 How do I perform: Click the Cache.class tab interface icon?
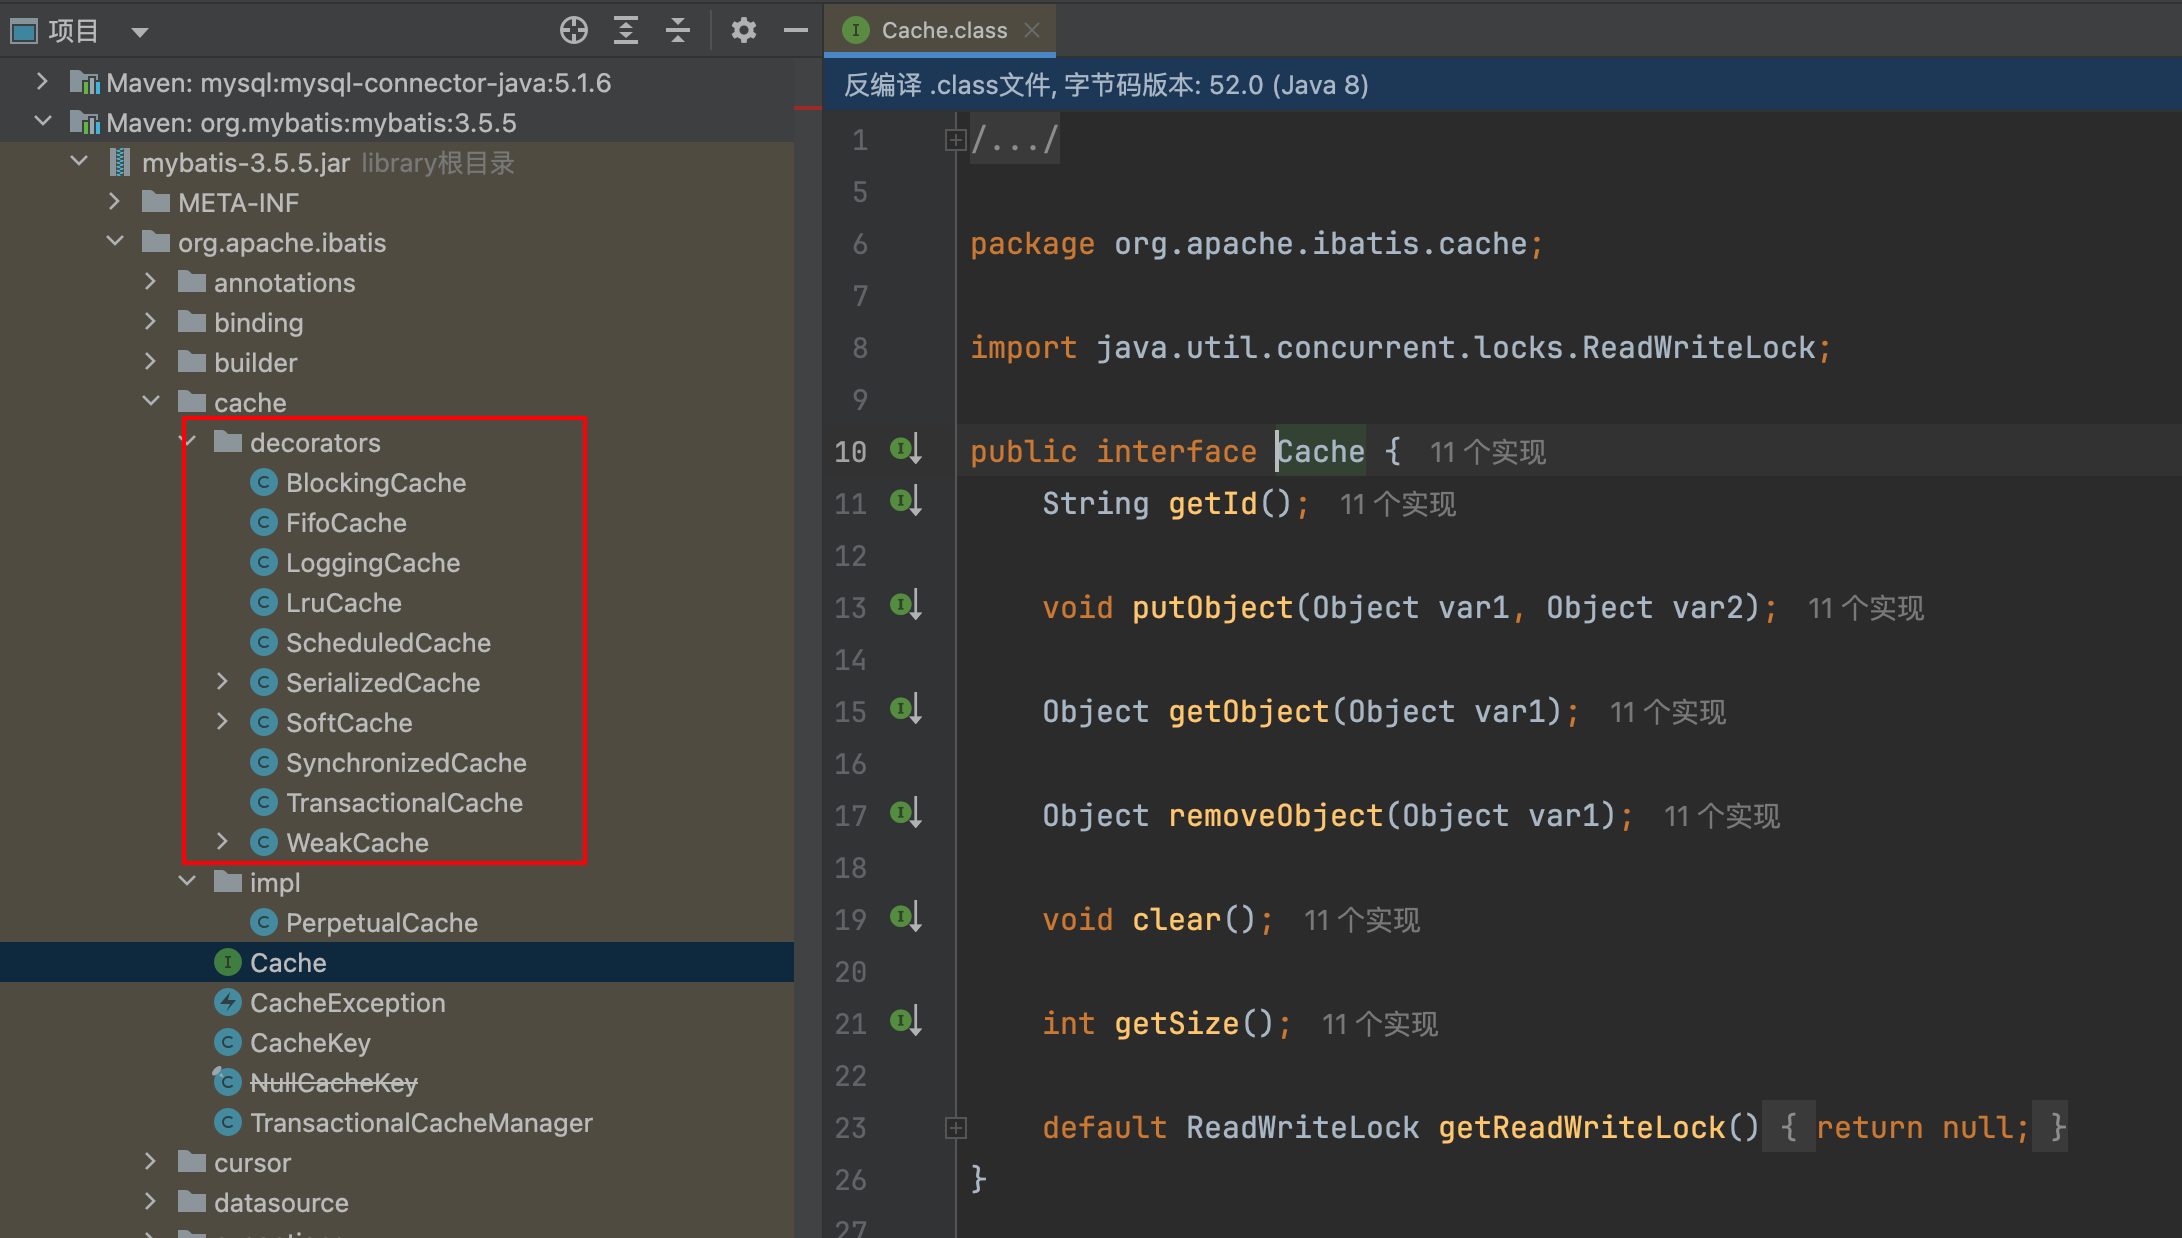[x=856, y=30]
